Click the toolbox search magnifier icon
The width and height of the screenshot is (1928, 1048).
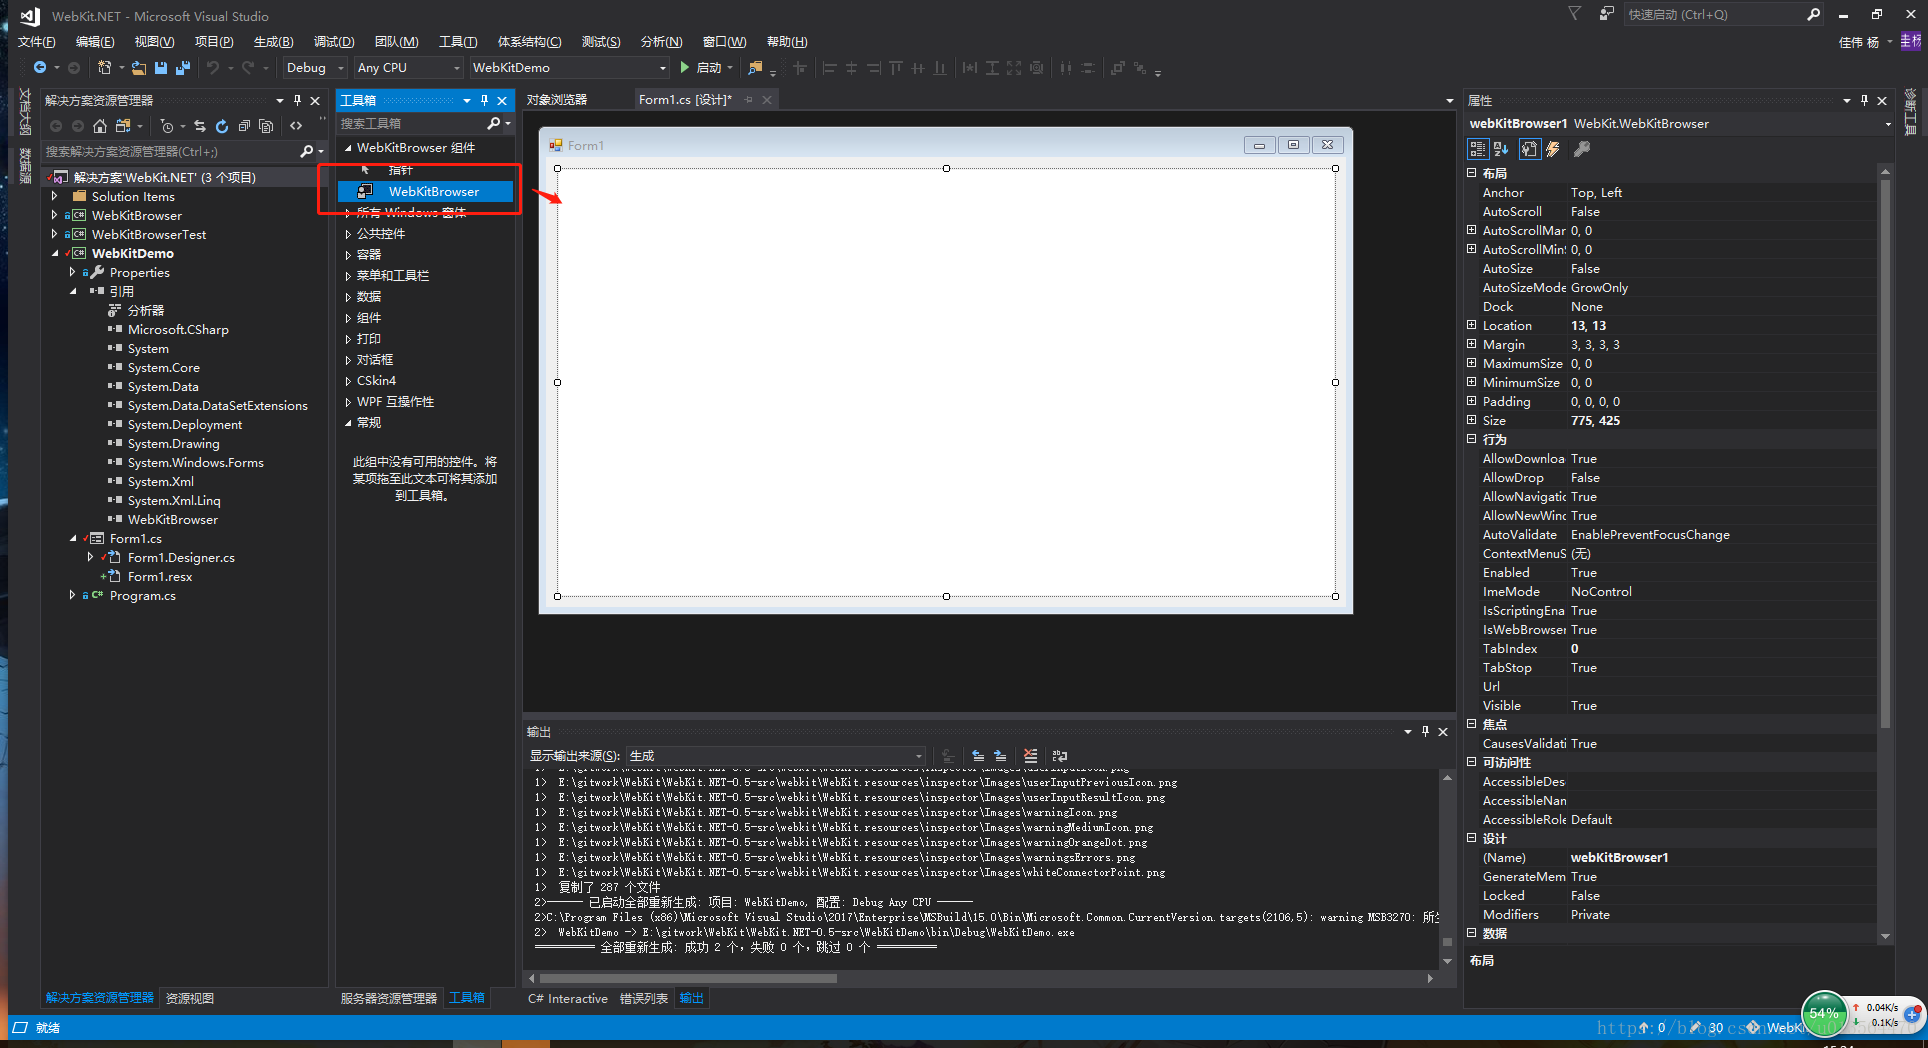pos(494,123)
